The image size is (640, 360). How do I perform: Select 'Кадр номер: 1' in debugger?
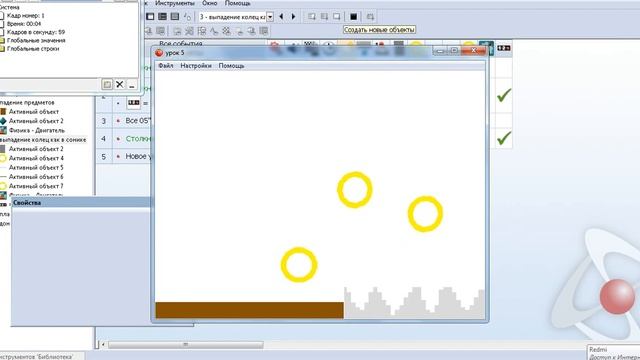[x=25, y=16]
